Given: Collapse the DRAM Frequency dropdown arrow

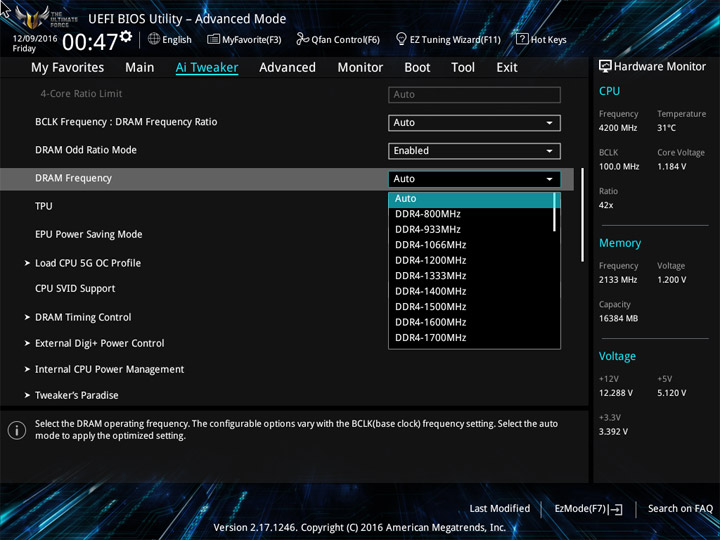Looking at the screenshot, I should click(549, 179).
